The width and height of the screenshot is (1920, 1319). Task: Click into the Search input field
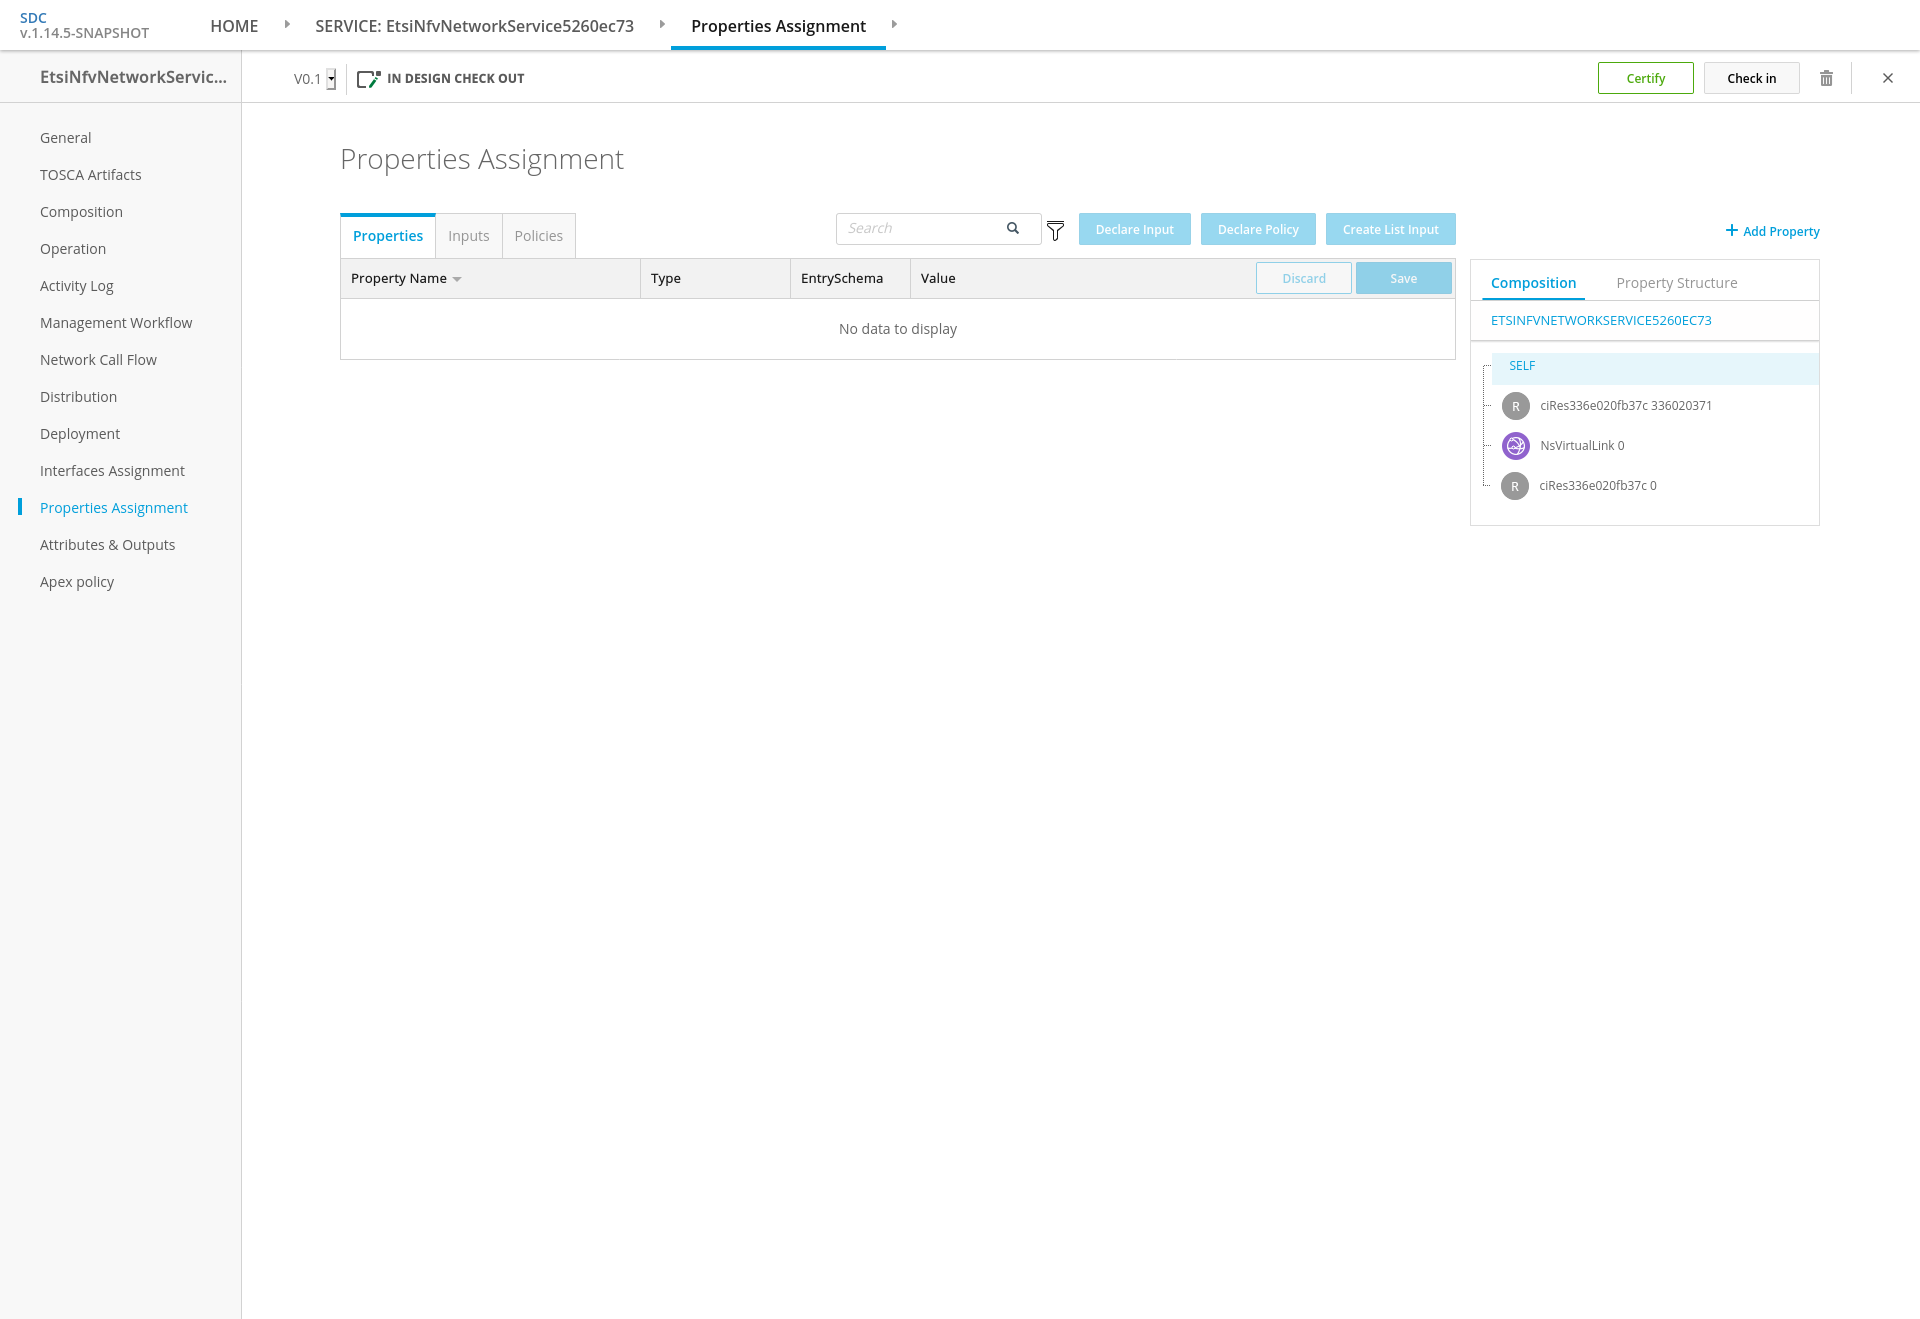pos(920,228)
